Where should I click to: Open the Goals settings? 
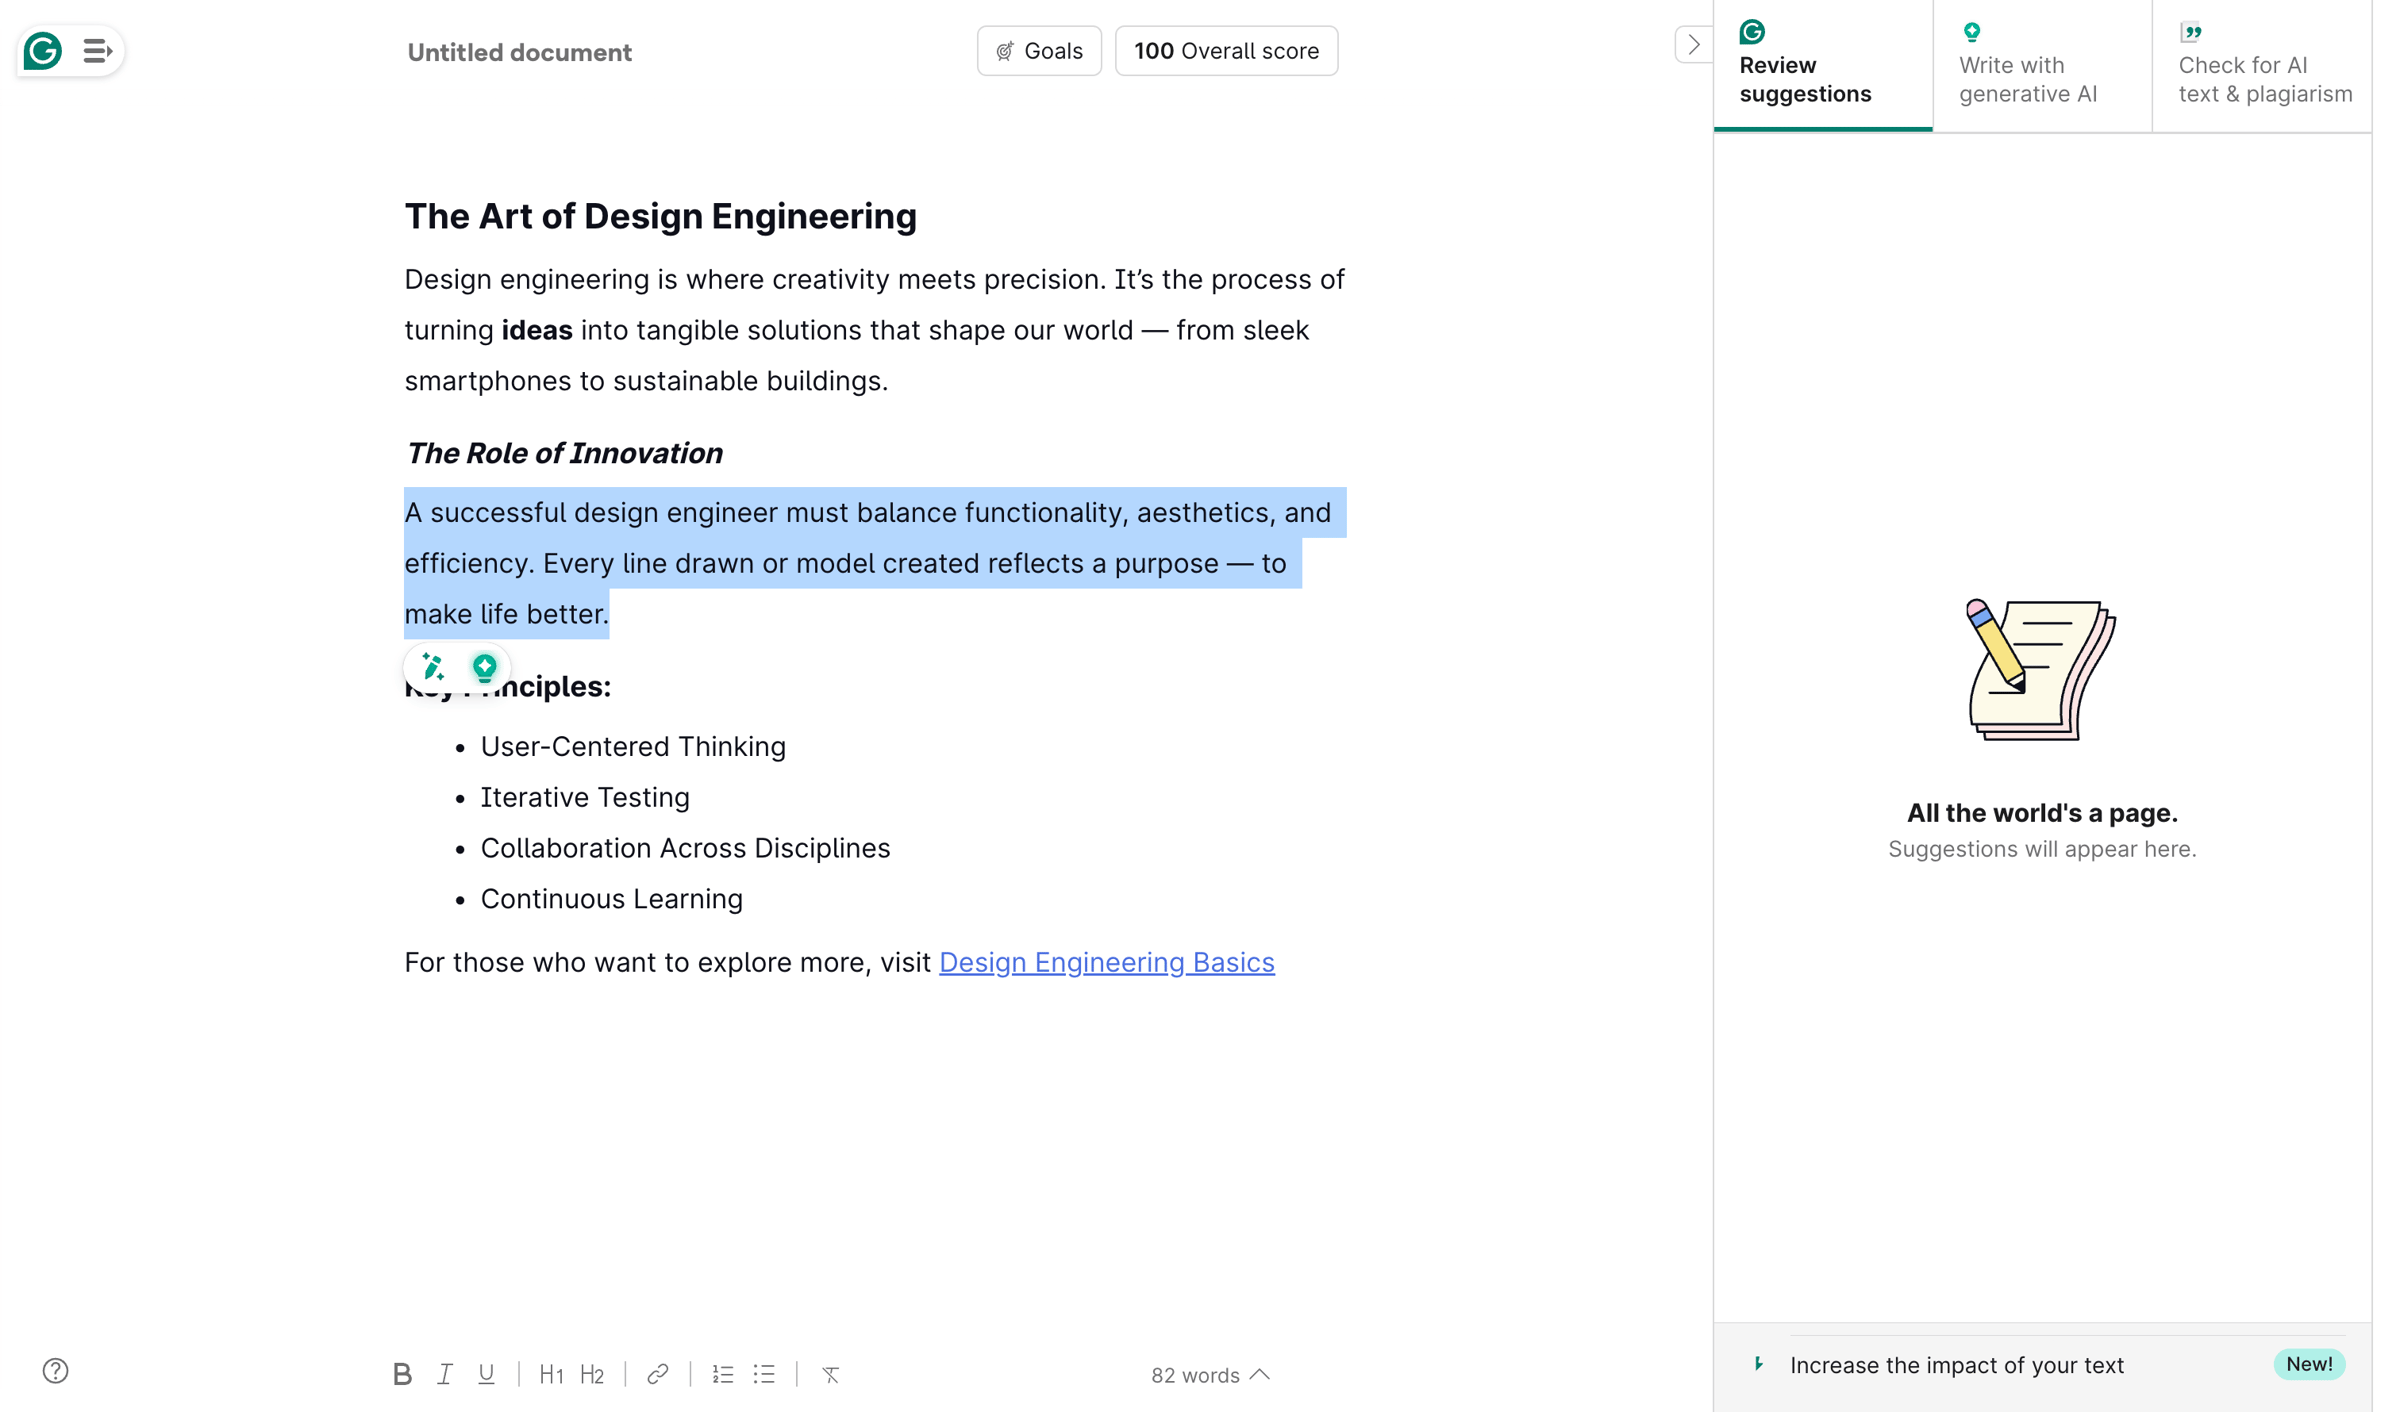[1039, 51]
